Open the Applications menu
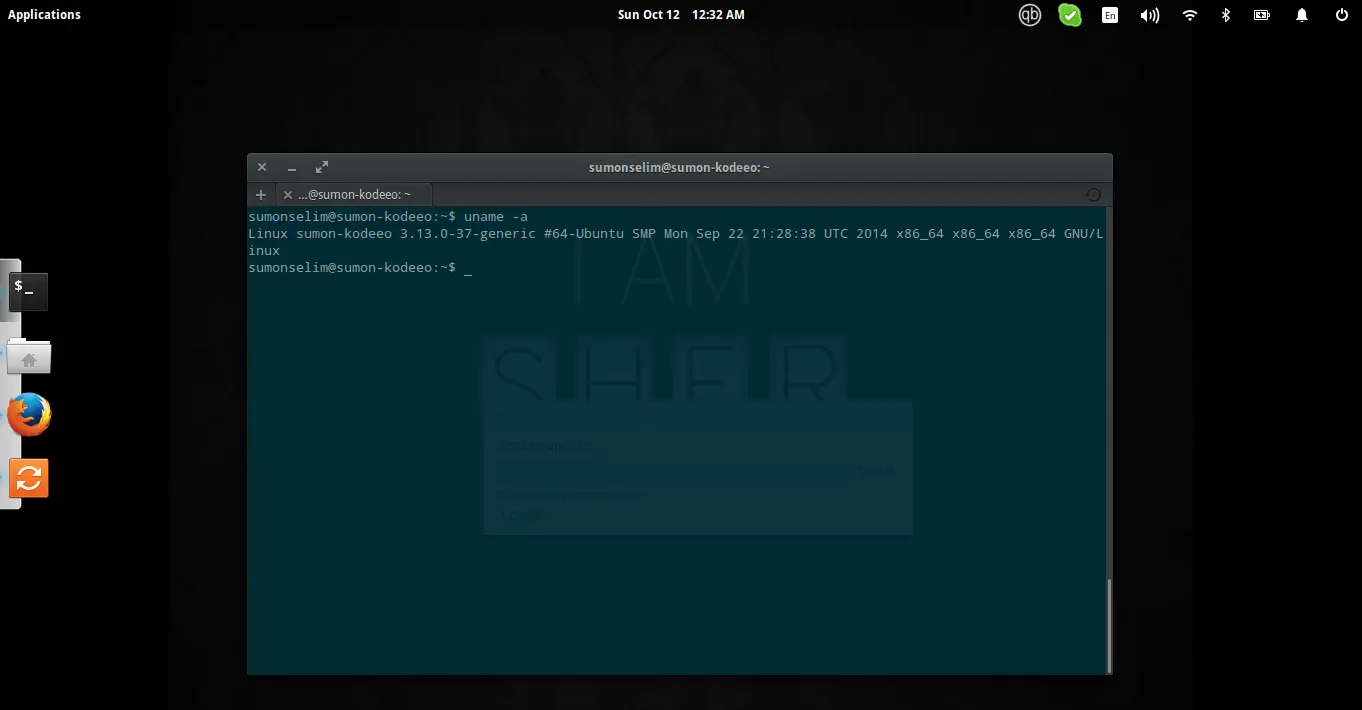The height and width of the screenshot is (710, 1362). tap(44, 15)
